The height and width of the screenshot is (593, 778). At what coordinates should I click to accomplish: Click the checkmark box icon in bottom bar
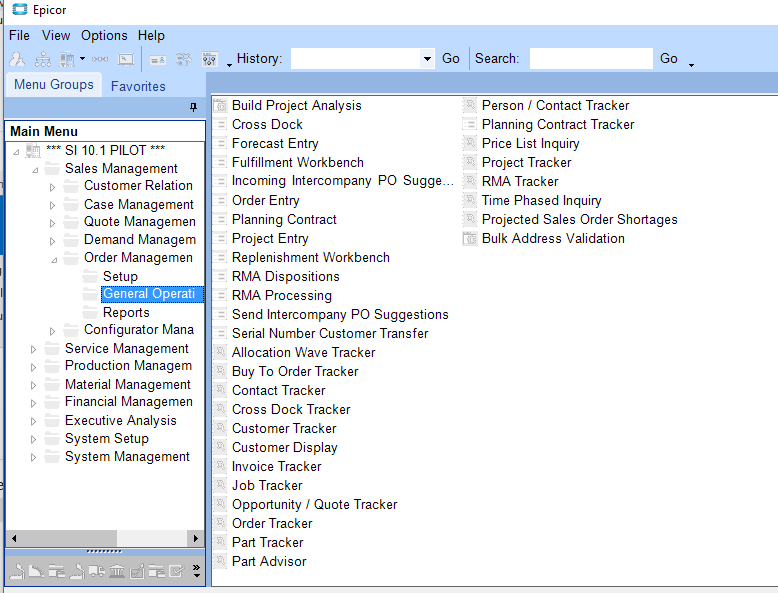pyautogui.click(x=177, y=572)
